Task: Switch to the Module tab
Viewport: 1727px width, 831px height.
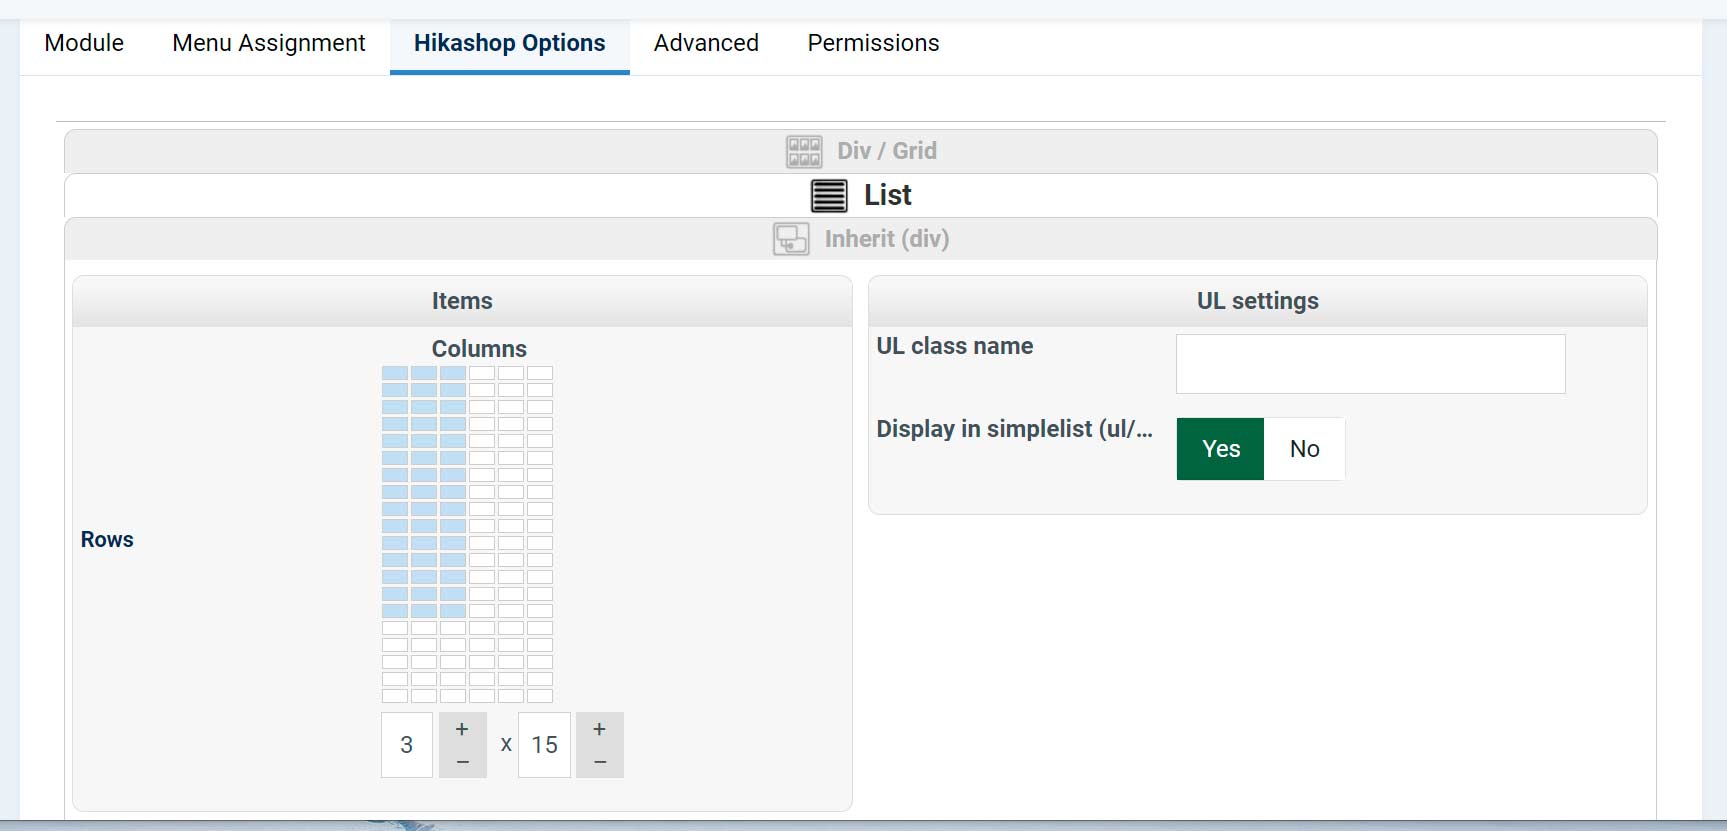Action: click(x=84, y=43)
